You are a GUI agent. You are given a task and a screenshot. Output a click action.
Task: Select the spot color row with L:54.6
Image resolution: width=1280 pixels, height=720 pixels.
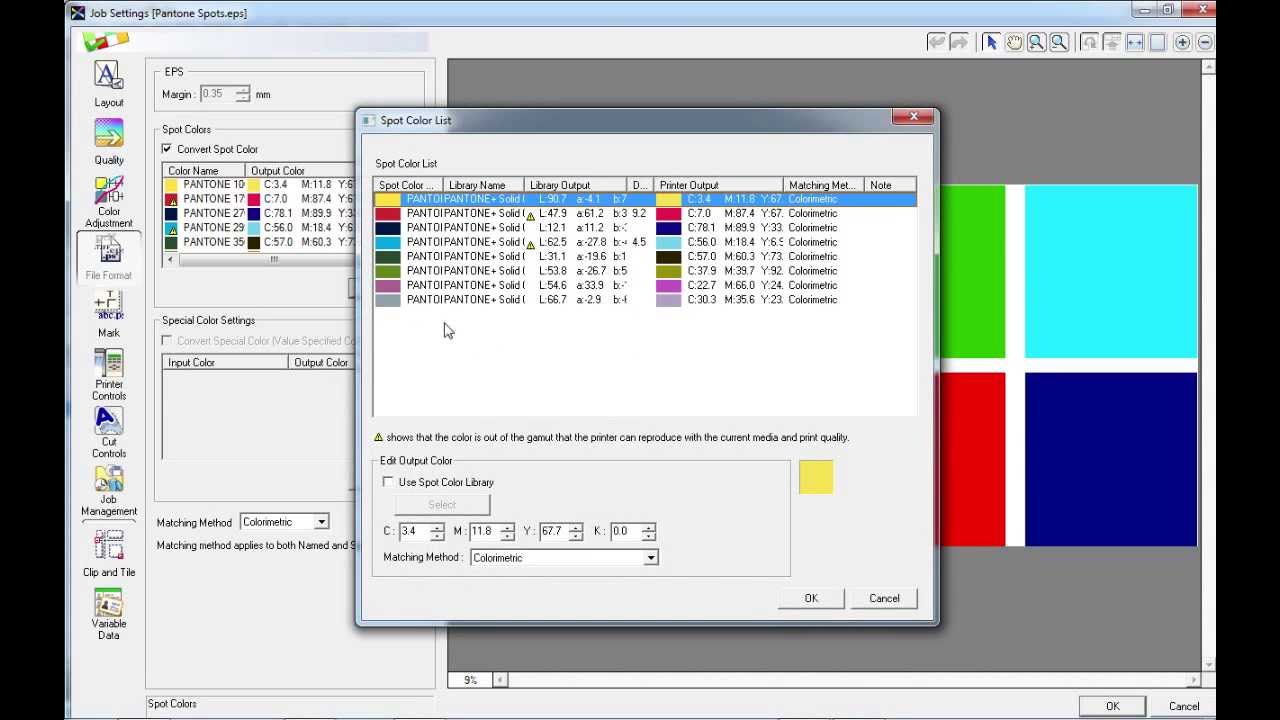[x=645, y=285]
